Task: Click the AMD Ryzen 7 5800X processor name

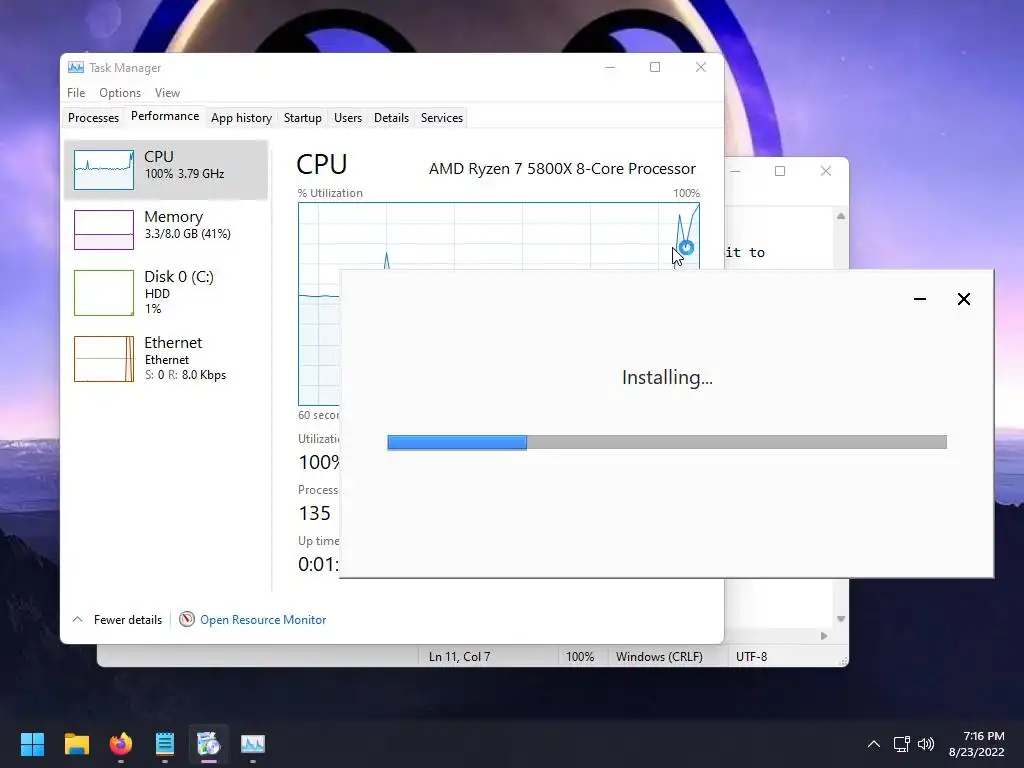Action: click(x=562, y=168)
